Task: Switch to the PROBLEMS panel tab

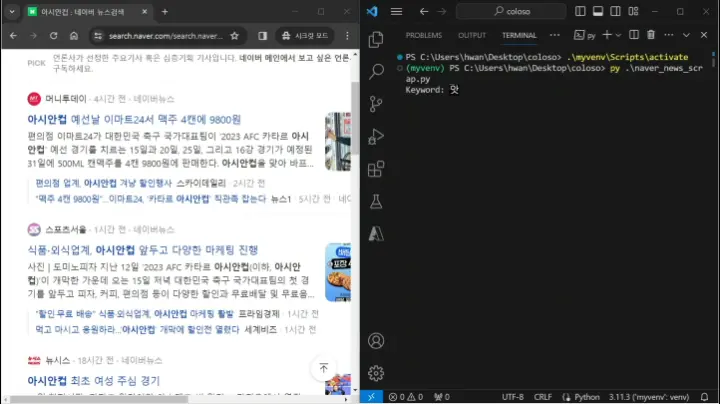Action: pyautogui.click(x=424, y=35)
